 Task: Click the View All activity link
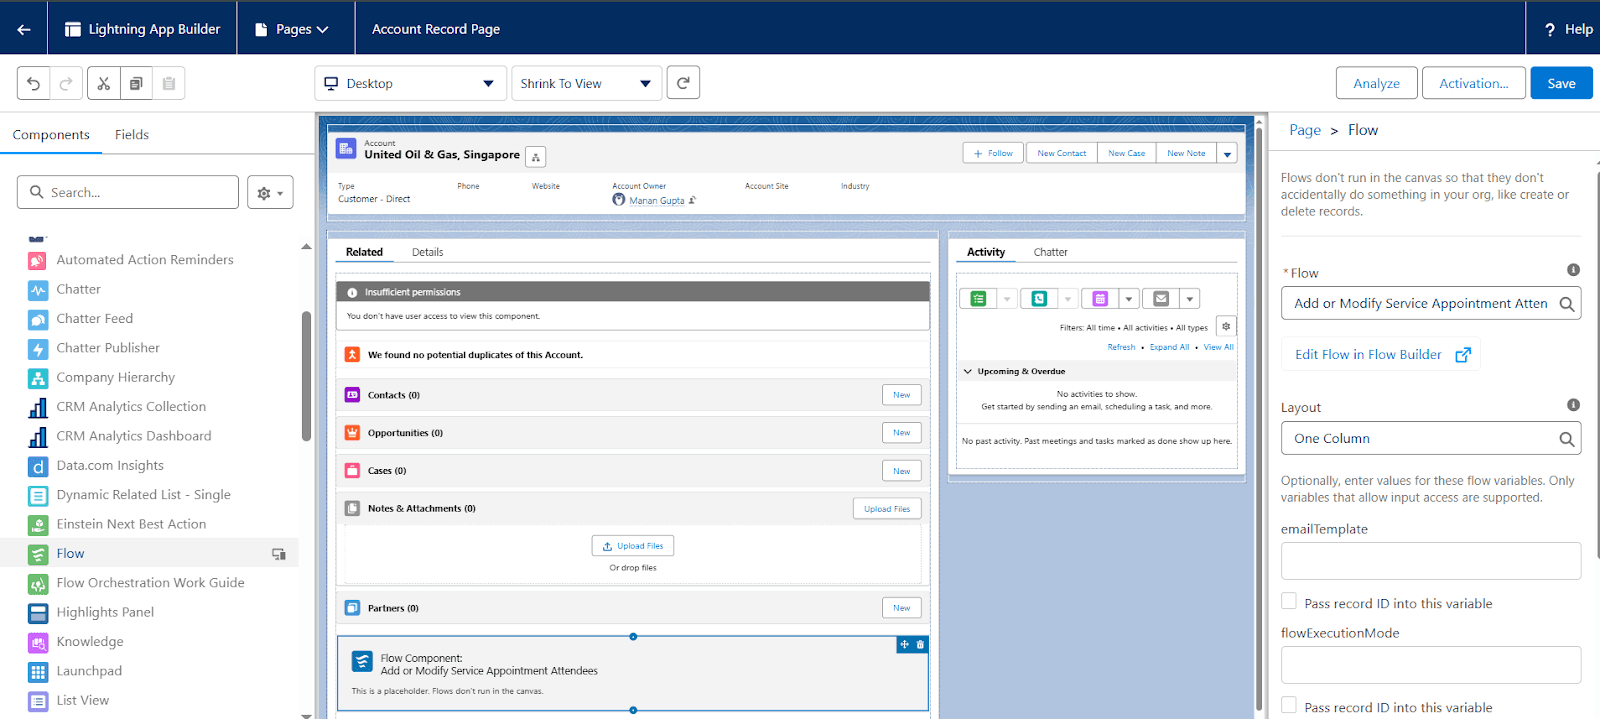point(1219,347)
